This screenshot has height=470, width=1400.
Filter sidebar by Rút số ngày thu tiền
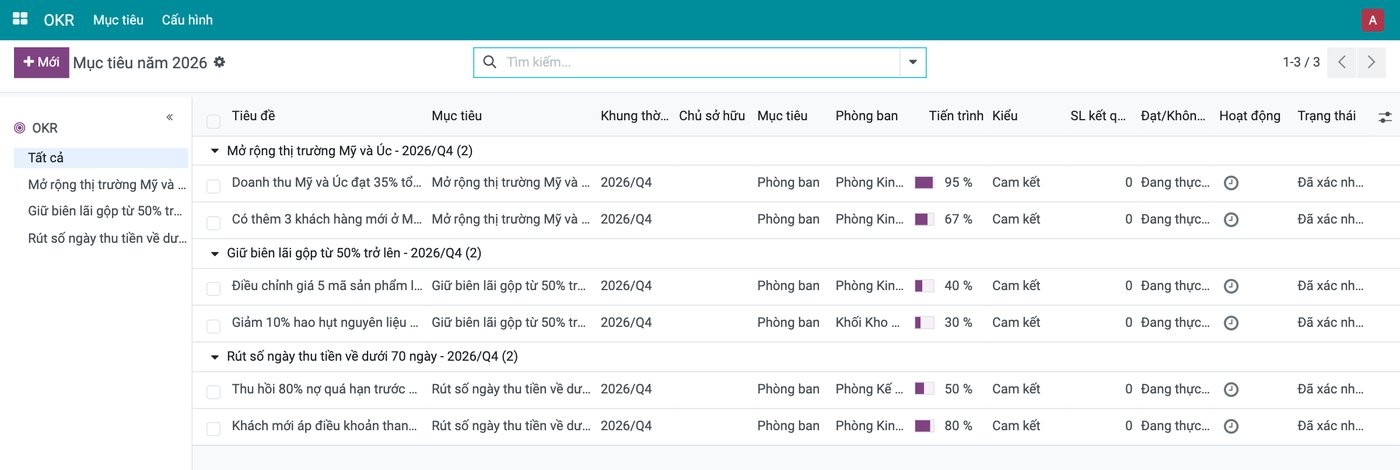point(107,238)
